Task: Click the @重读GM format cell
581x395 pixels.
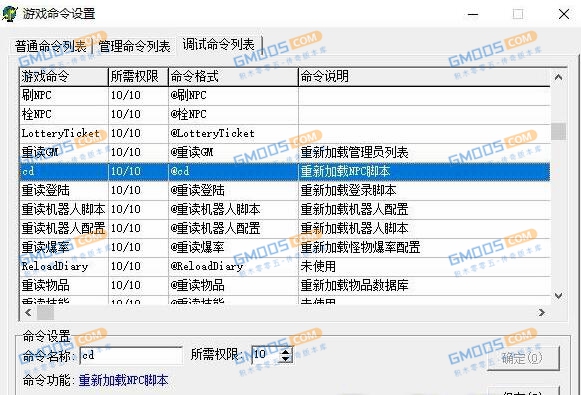Action: pos(233,152)
